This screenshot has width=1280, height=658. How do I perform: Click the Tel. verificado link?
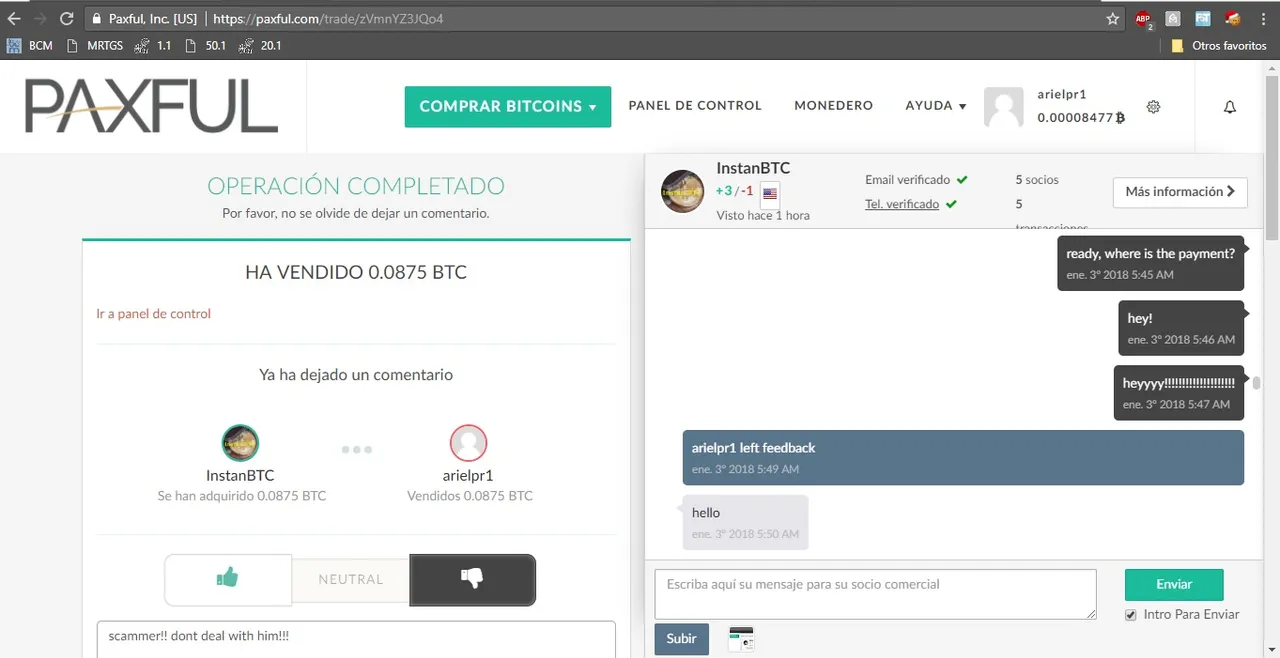pyautogui.click(x=902, y=204)
